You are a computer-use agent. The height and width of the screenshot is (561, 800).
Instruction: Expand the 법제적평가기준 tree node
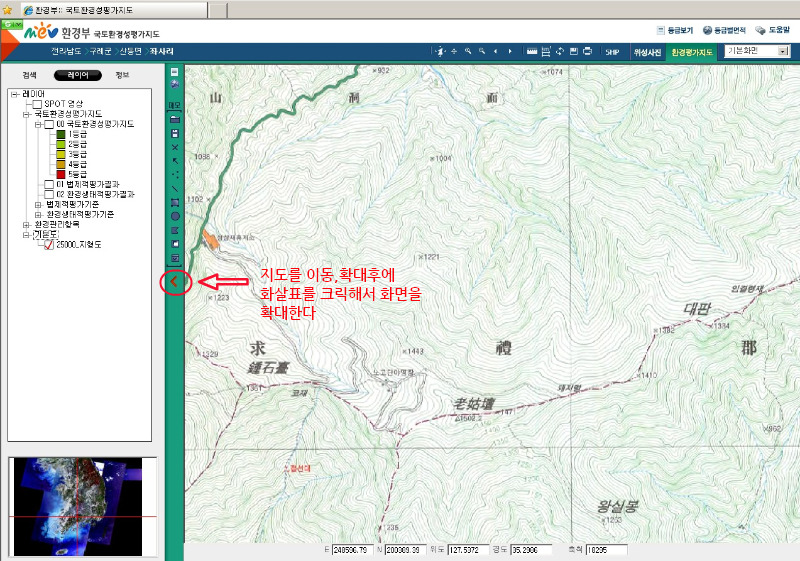click(x=38, y=205)
